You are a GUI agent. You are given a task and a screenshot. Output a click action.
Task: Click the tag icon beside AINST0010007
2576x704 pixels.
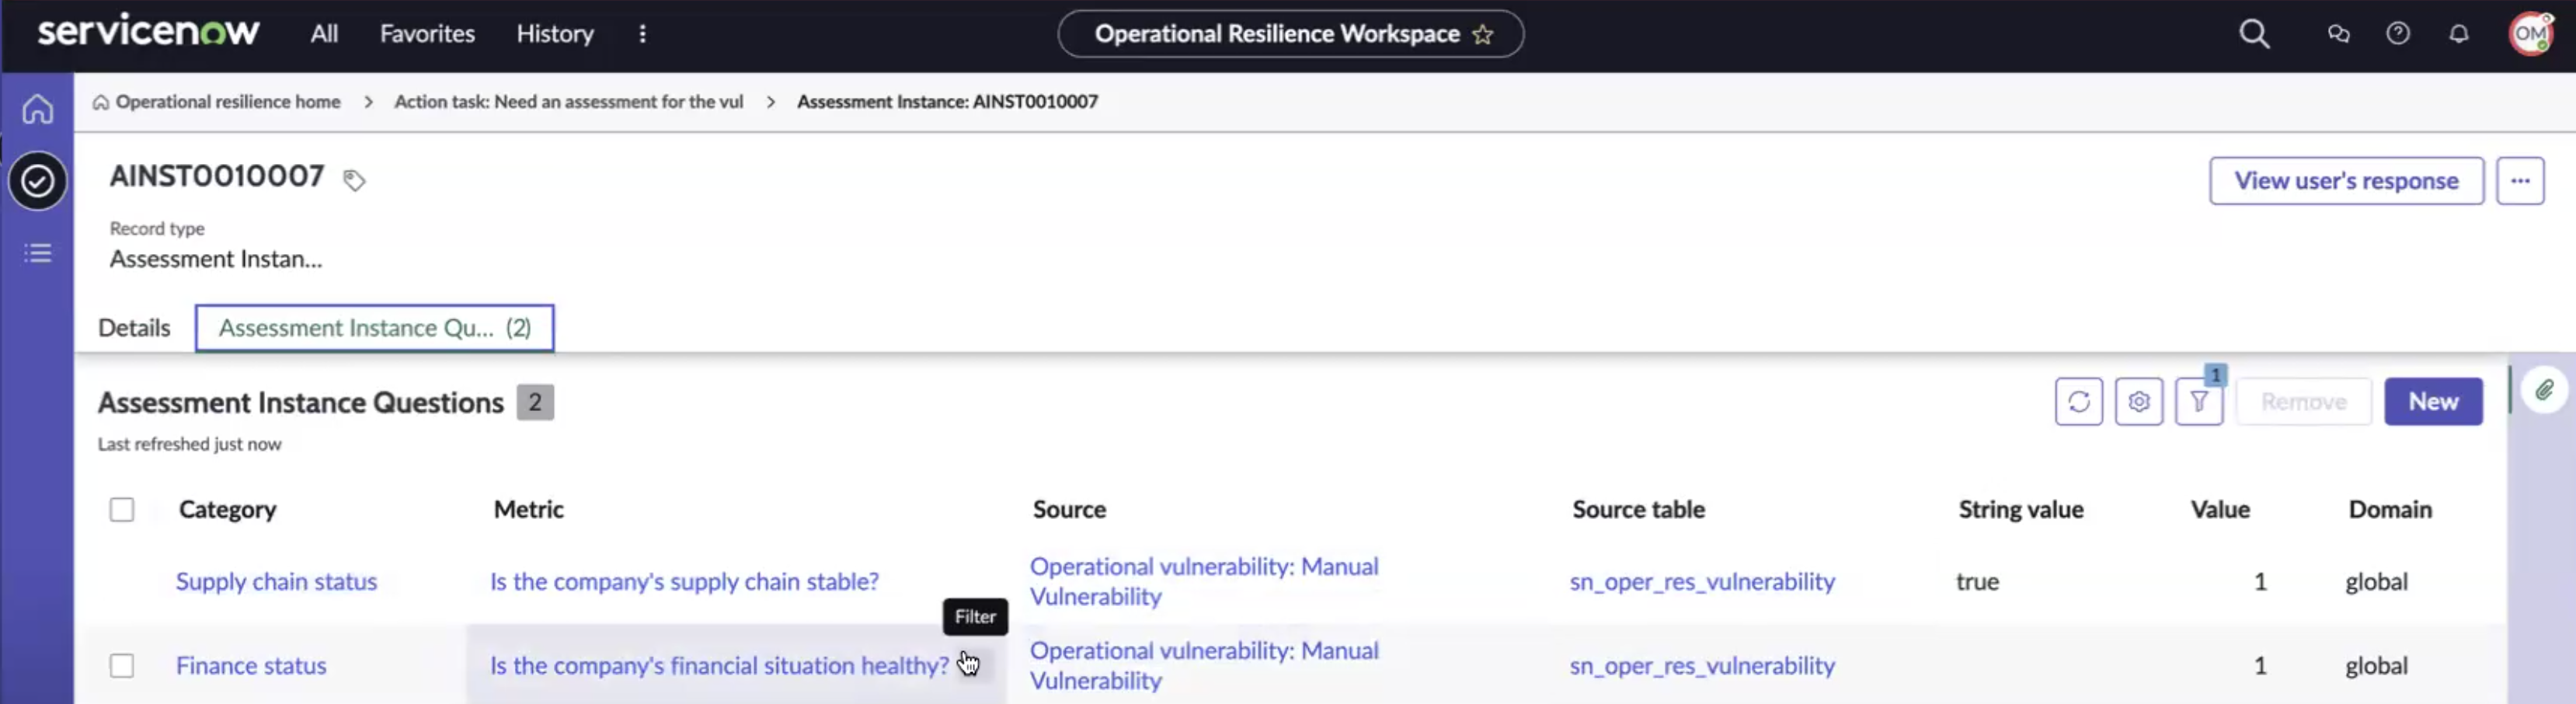(x=354, y=180)
